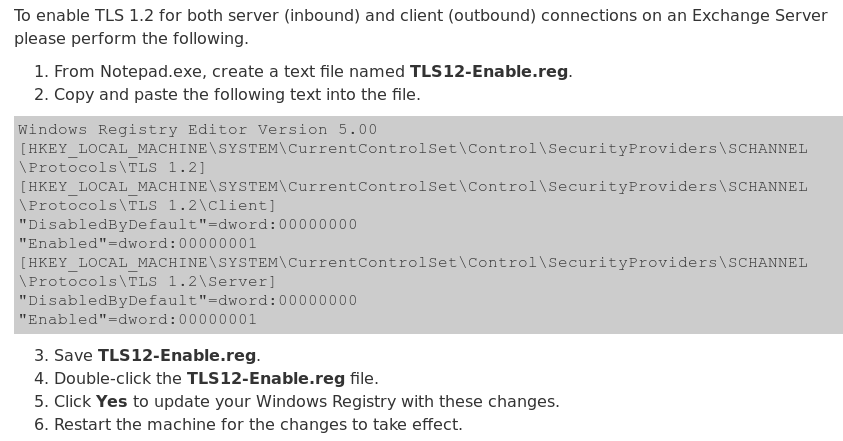Click the intro paragraph about enabling TLS 1.2
843x441 pixels.
point(420,27)
